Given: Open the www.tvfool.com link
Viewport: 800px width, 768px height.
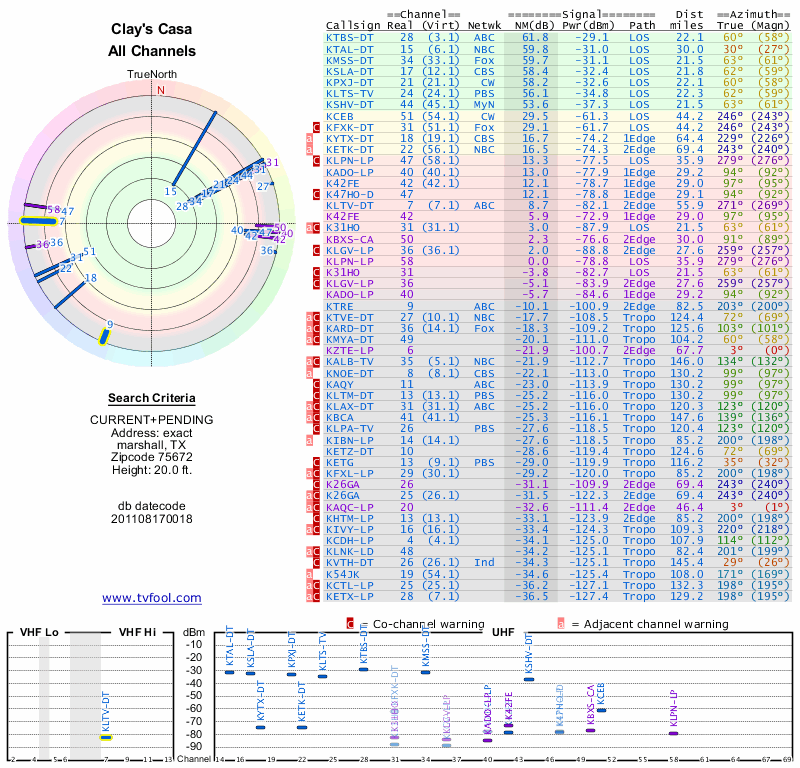Looking at the screenshot, I should [152, 598].
